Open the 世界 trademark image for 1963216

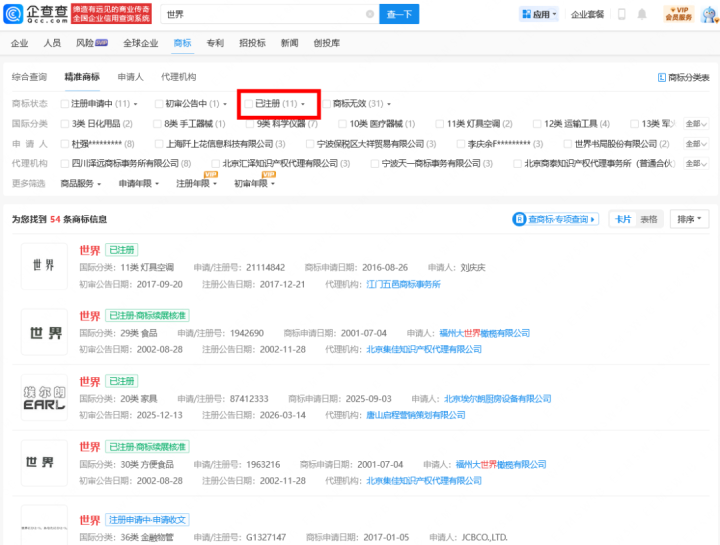tap(44, 463)
